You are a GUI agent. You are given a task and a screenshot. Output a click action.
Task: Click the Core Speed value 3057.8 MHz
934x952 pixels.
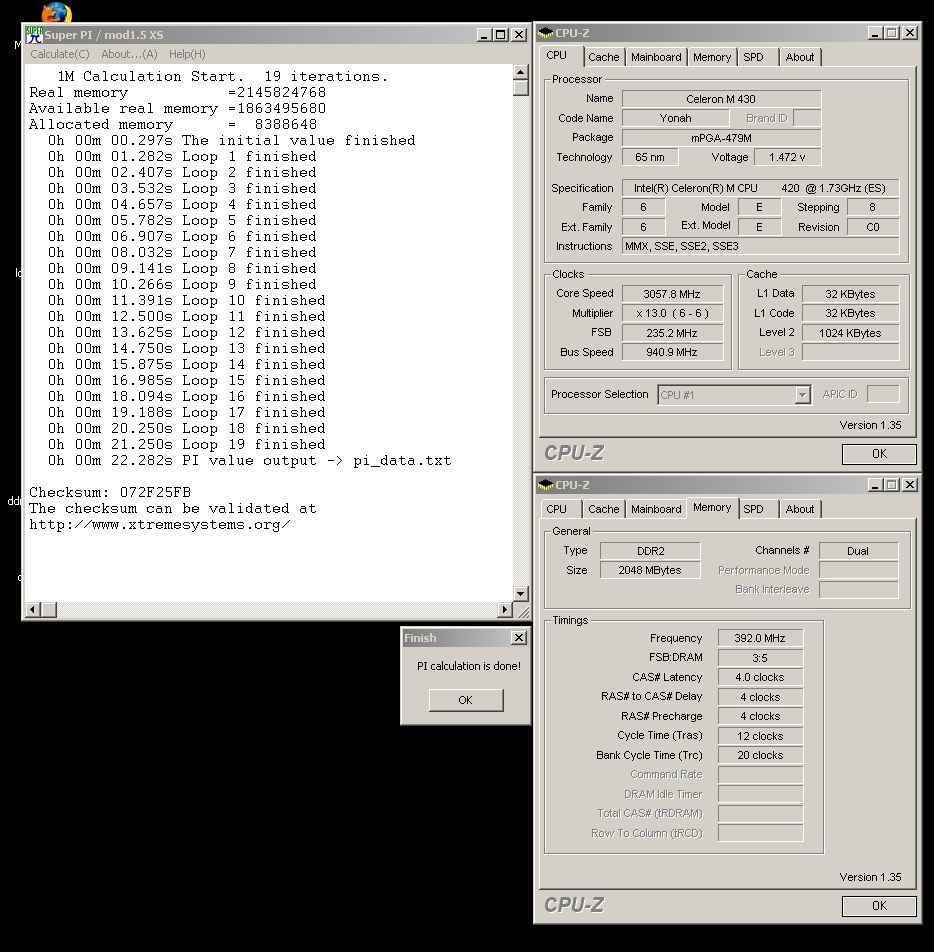click(672, 294)
